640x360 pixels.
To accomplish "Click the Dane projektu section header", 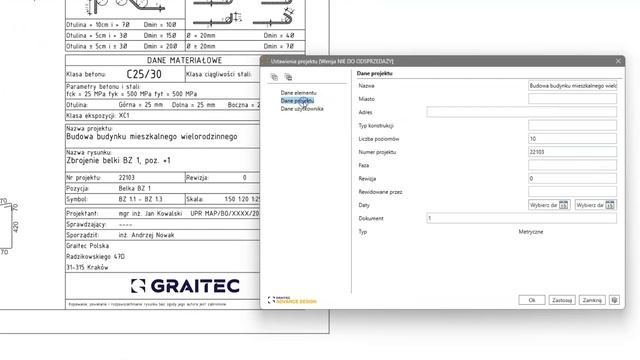I will click(x=374, y=73).
